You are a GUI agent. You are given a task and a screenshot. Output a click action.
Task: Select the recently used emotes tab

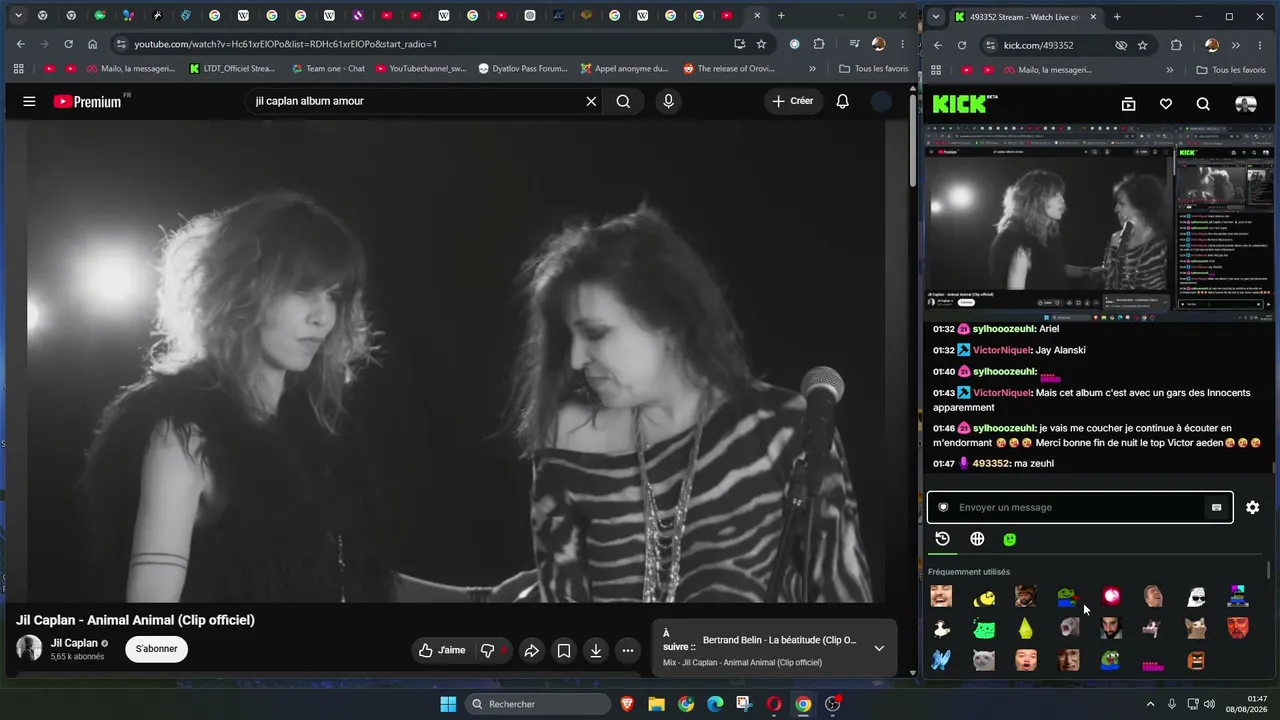coord(942,539)
